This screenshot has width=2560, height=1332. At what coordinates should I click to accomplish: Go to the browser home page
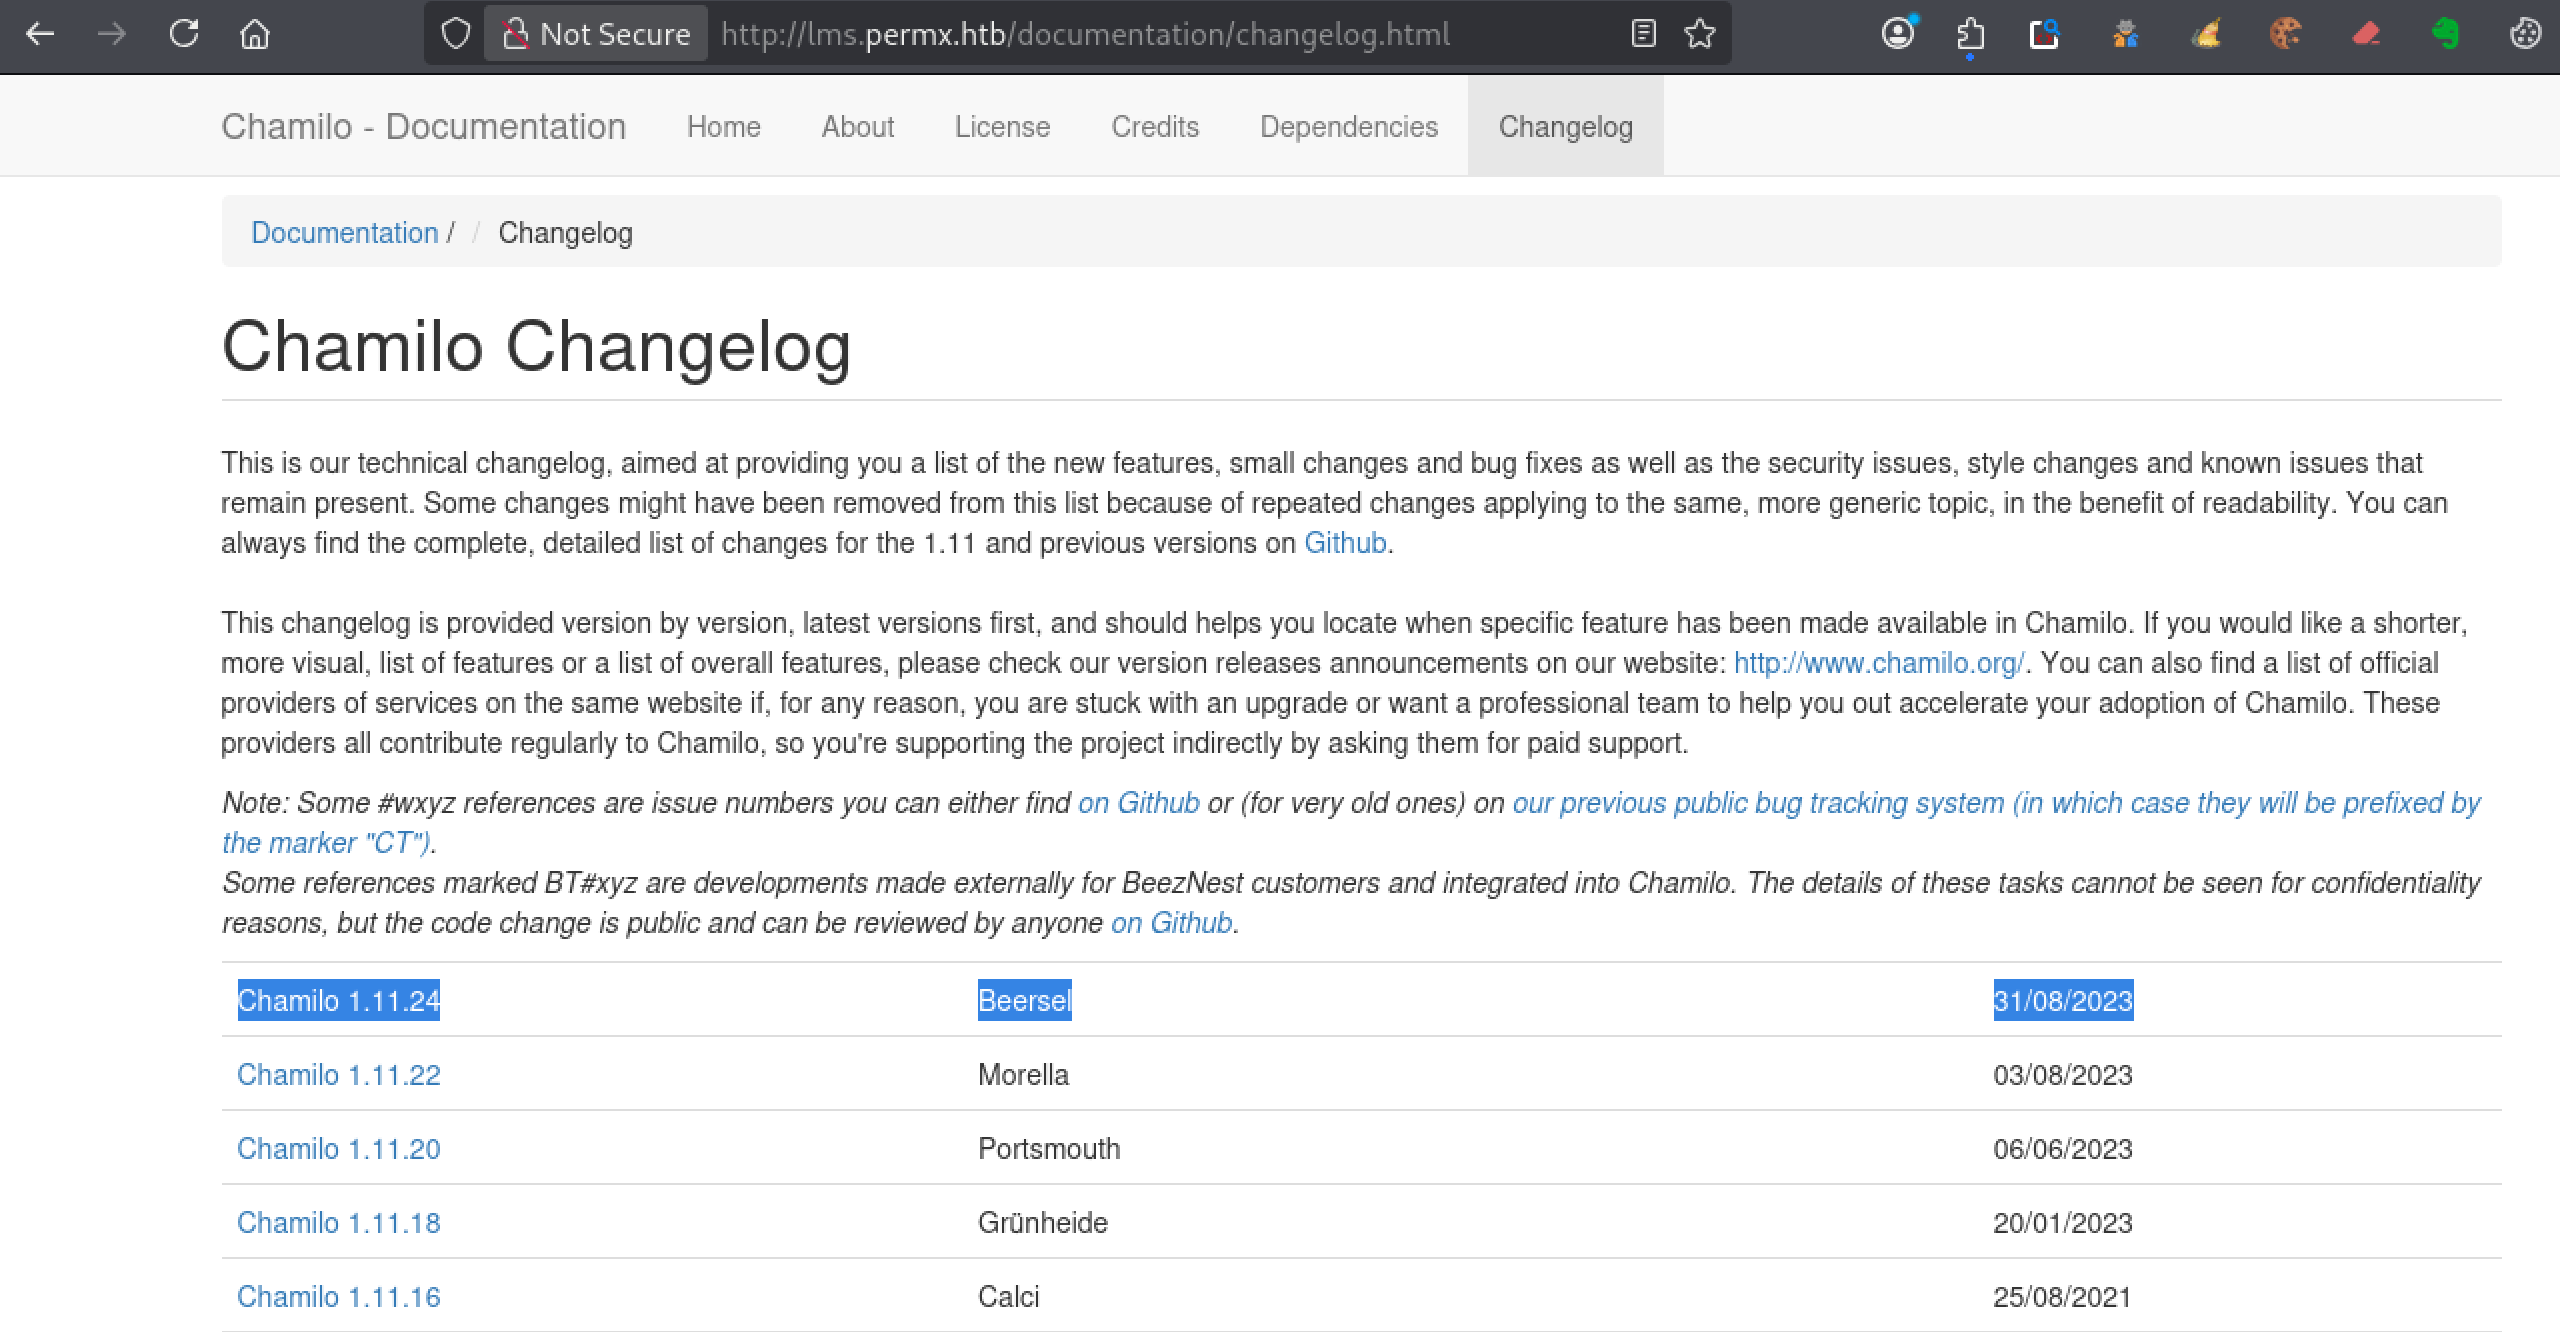(x=255, y=34)
